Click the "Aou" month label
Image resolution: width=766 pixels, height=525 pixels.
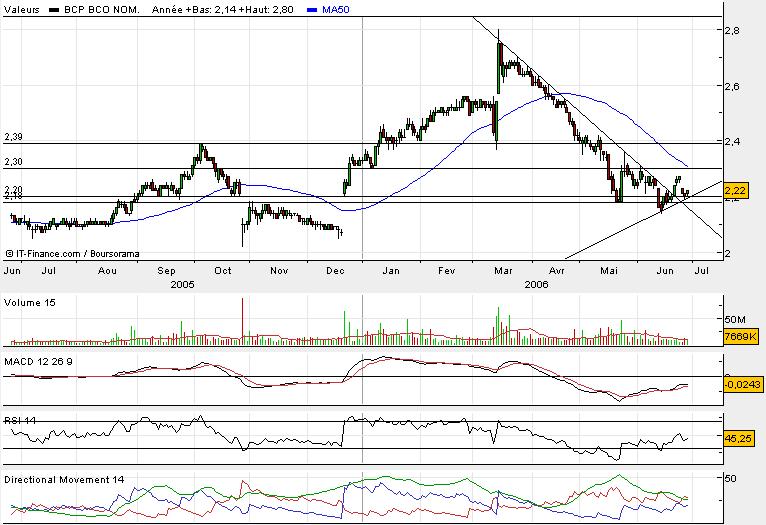pos(107,271)
